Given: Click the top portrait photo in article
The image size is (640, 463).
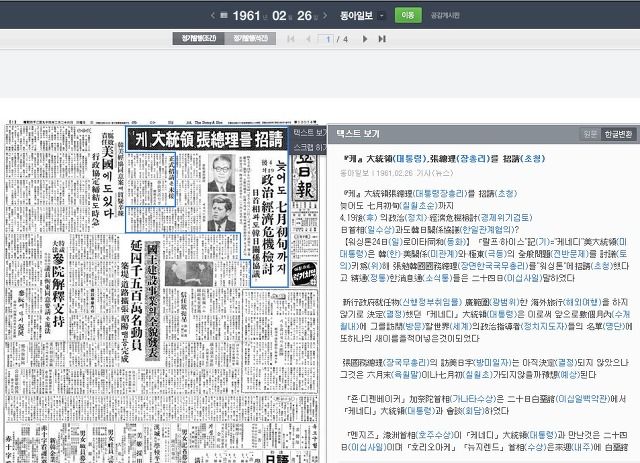Looking at the screenshot, I should (x=222, y=173).
